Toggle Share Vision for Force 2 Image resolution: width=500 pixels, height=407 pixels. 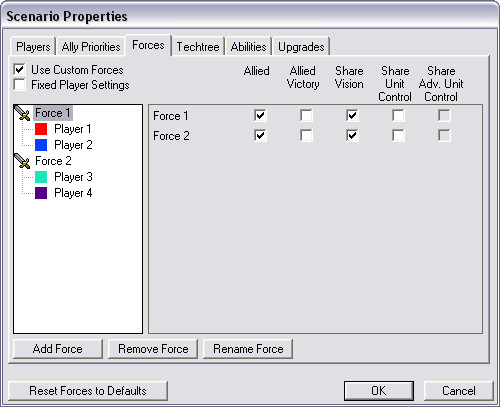coord(352,136)
